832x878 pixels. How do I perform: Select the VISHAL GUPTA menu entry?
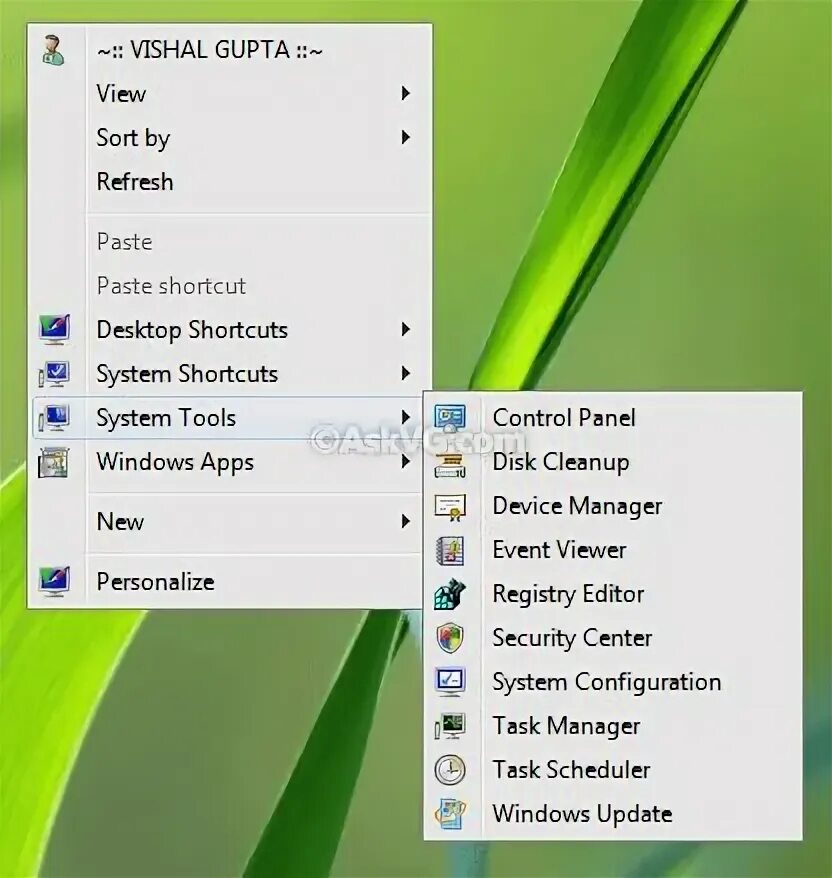coord(230,50)
